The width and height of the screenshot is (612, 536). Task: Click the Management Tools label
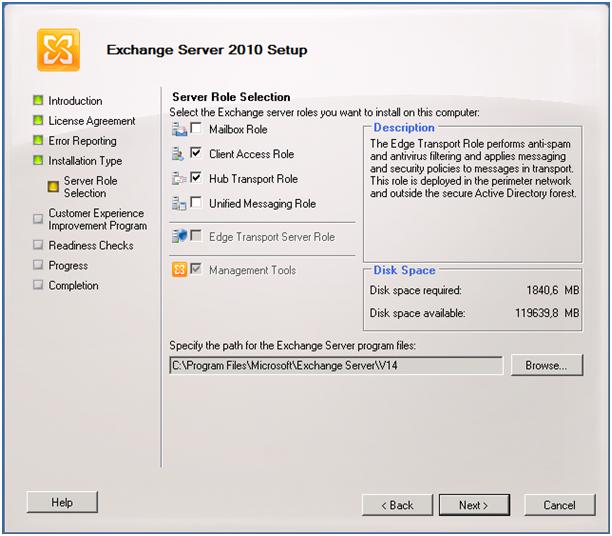[252, 270]
